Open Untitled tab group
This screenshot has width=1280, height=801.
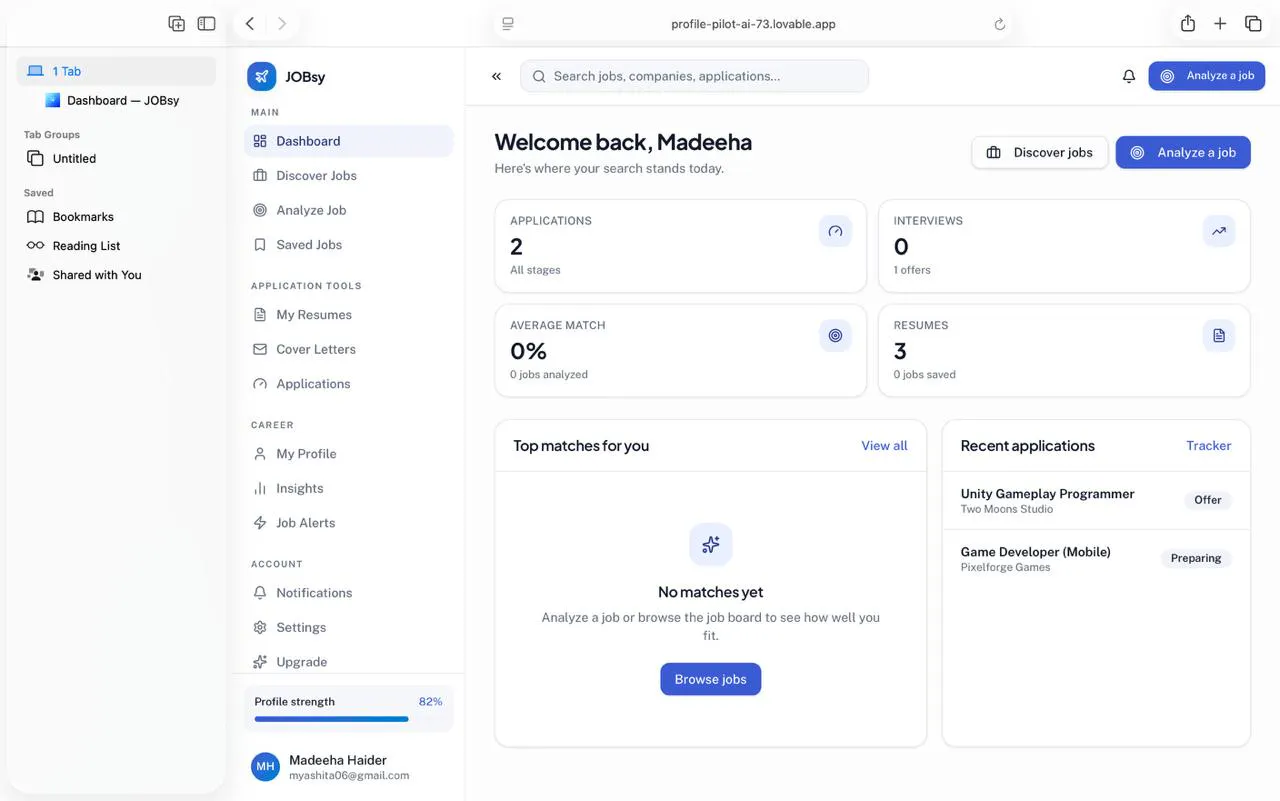(116, 159)
